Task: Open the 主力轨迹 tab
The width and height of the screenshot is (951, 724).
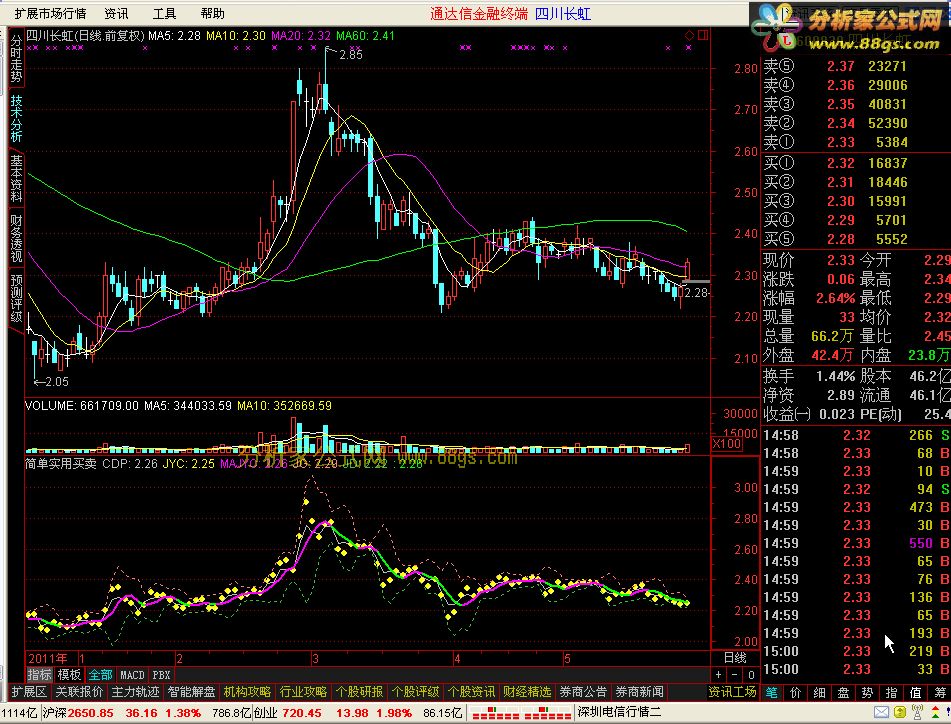Action: click(135, 691)
